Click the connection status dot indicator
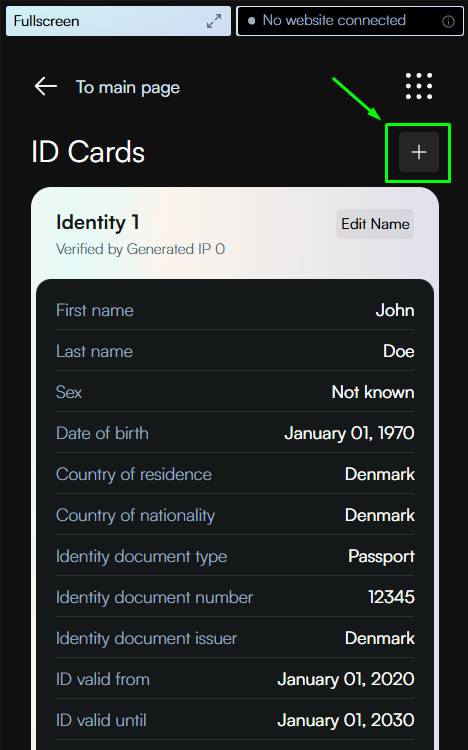Image resolution: width=468 pixels, height=750 pixels. pyautogui.click(x=251, y=21)
